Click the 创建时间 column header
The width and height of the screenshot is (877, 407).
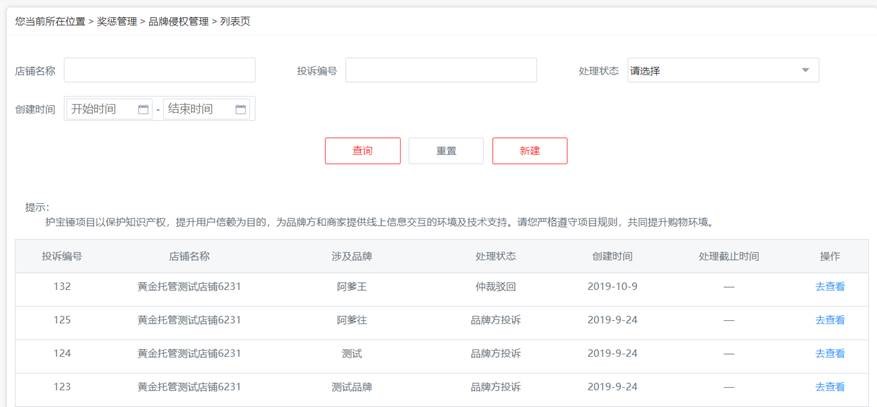pyautogui.click(x=611, y=256)
